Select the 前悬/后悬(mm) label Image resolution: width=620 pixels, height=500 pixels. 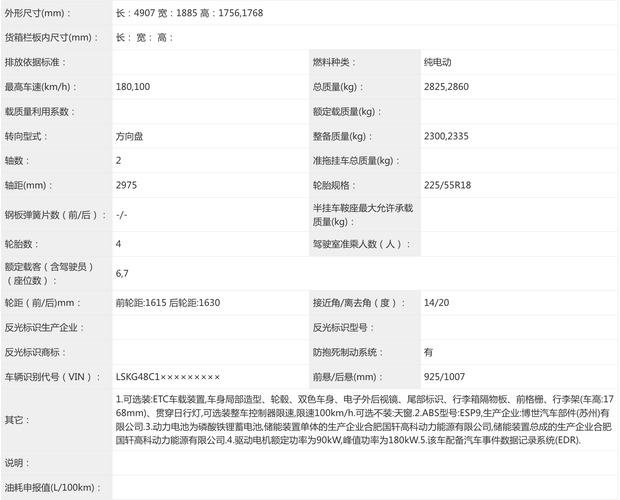click(348, 377)
